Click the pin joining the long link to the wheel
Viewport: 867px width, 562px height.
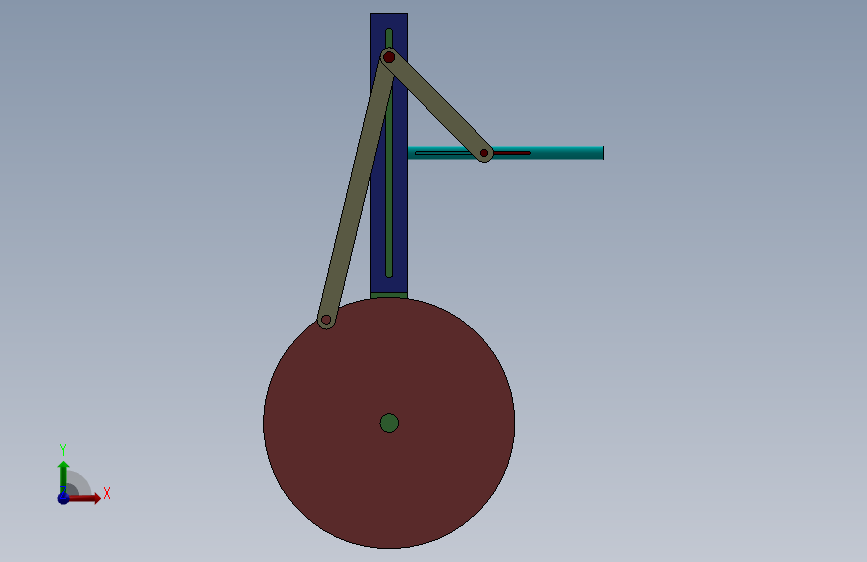pyautogui.click(x=326, y=320)
